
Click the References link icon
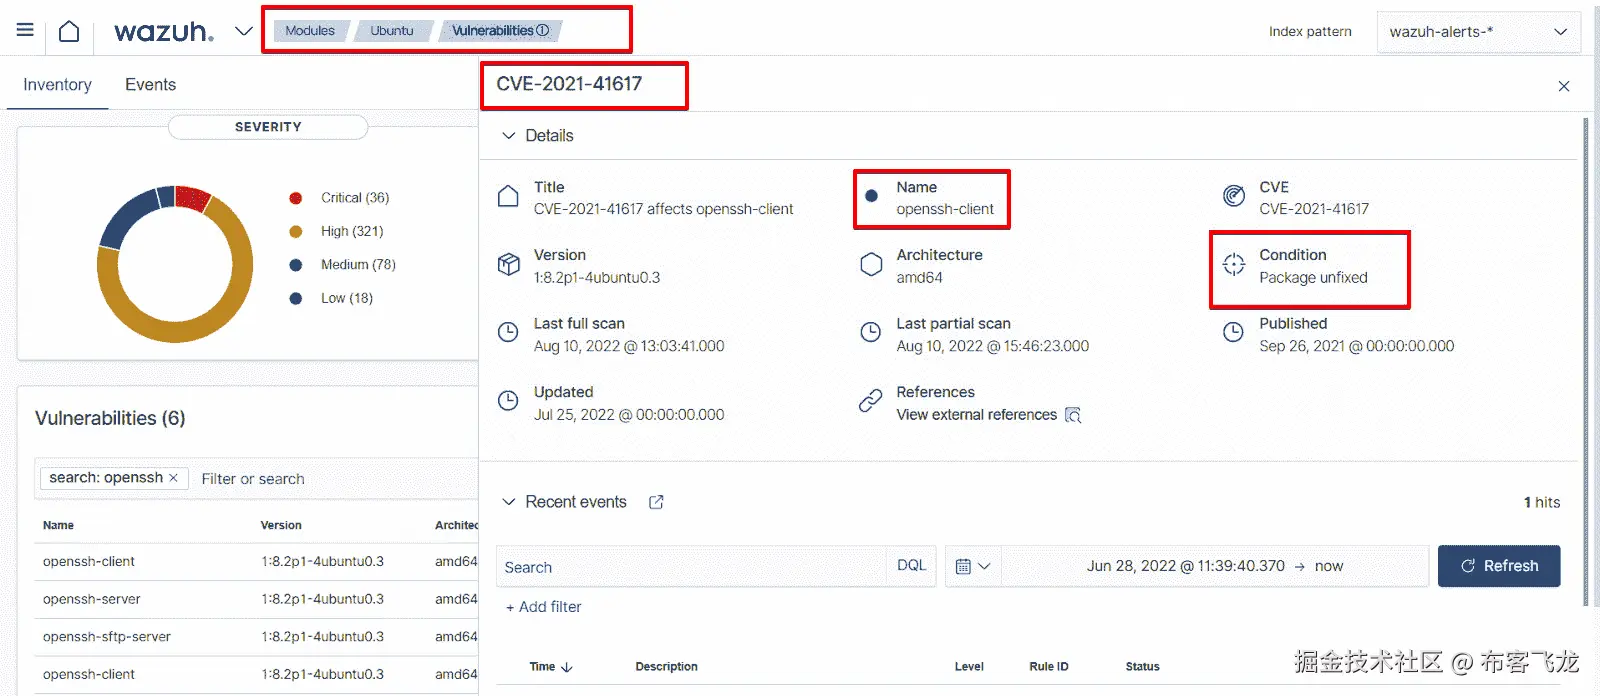click(871, 401)
